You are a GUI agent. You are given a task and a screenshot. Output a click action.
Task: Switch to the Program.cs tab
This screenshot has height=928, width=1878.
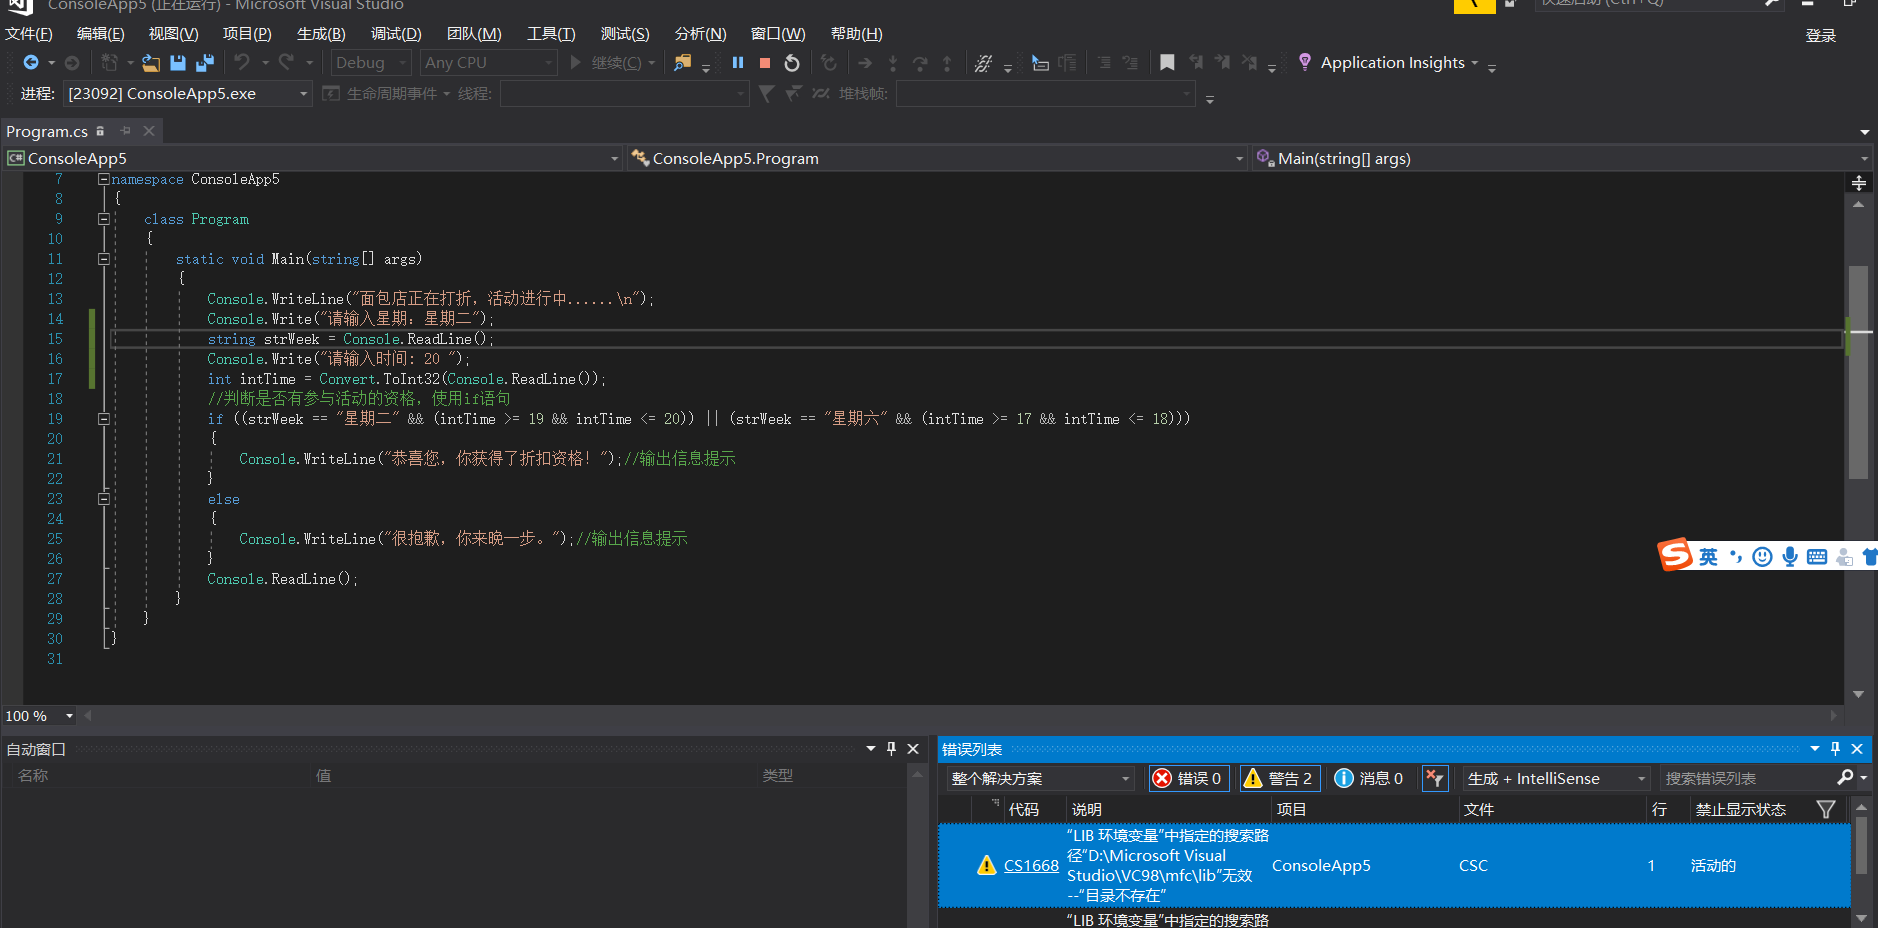(x=47, y=131)
